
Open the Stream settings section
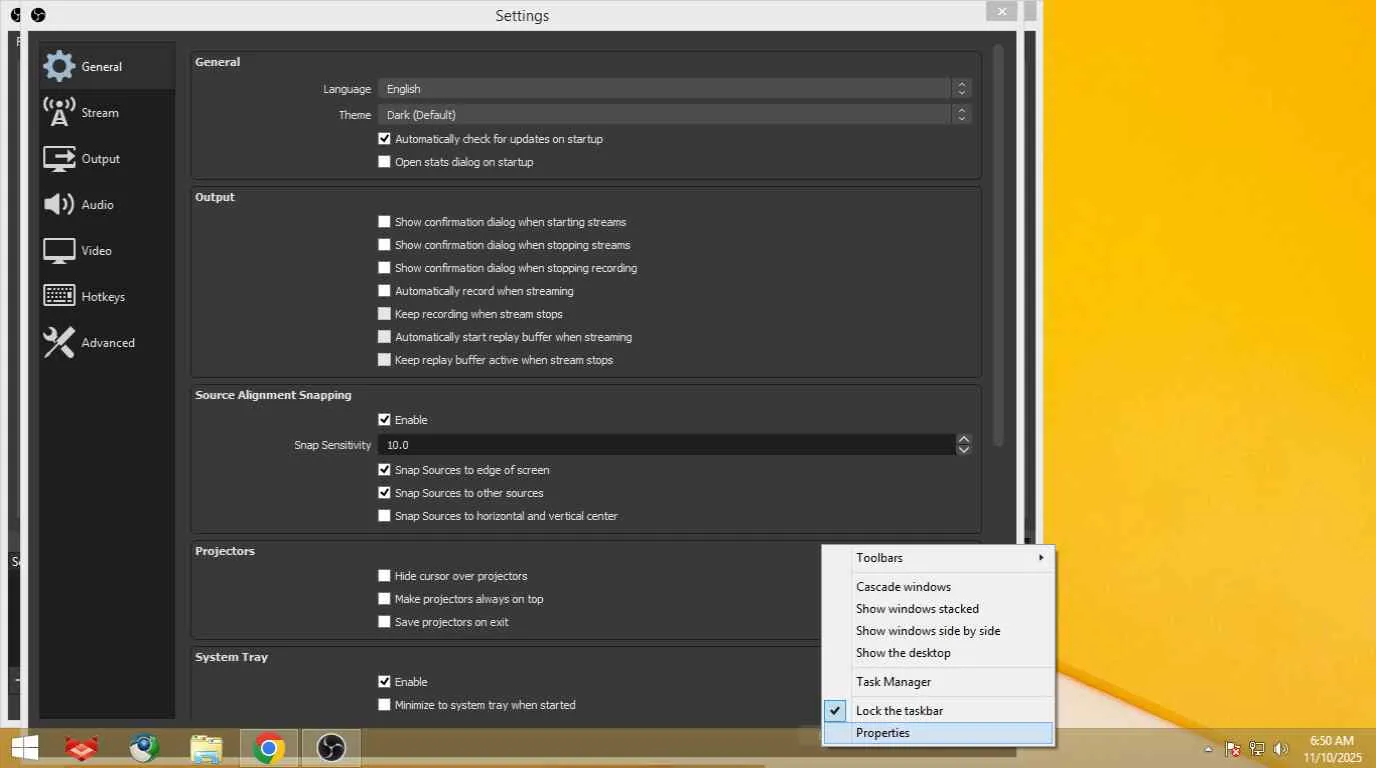(107, 113)
